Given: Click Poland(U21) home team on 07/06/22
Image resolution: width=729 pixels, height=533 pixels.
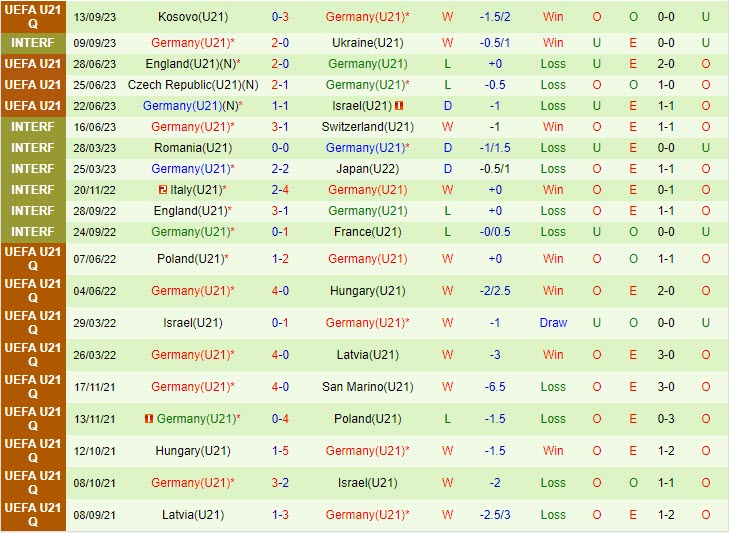Looking at the screenshot, I should pos(193,259).
